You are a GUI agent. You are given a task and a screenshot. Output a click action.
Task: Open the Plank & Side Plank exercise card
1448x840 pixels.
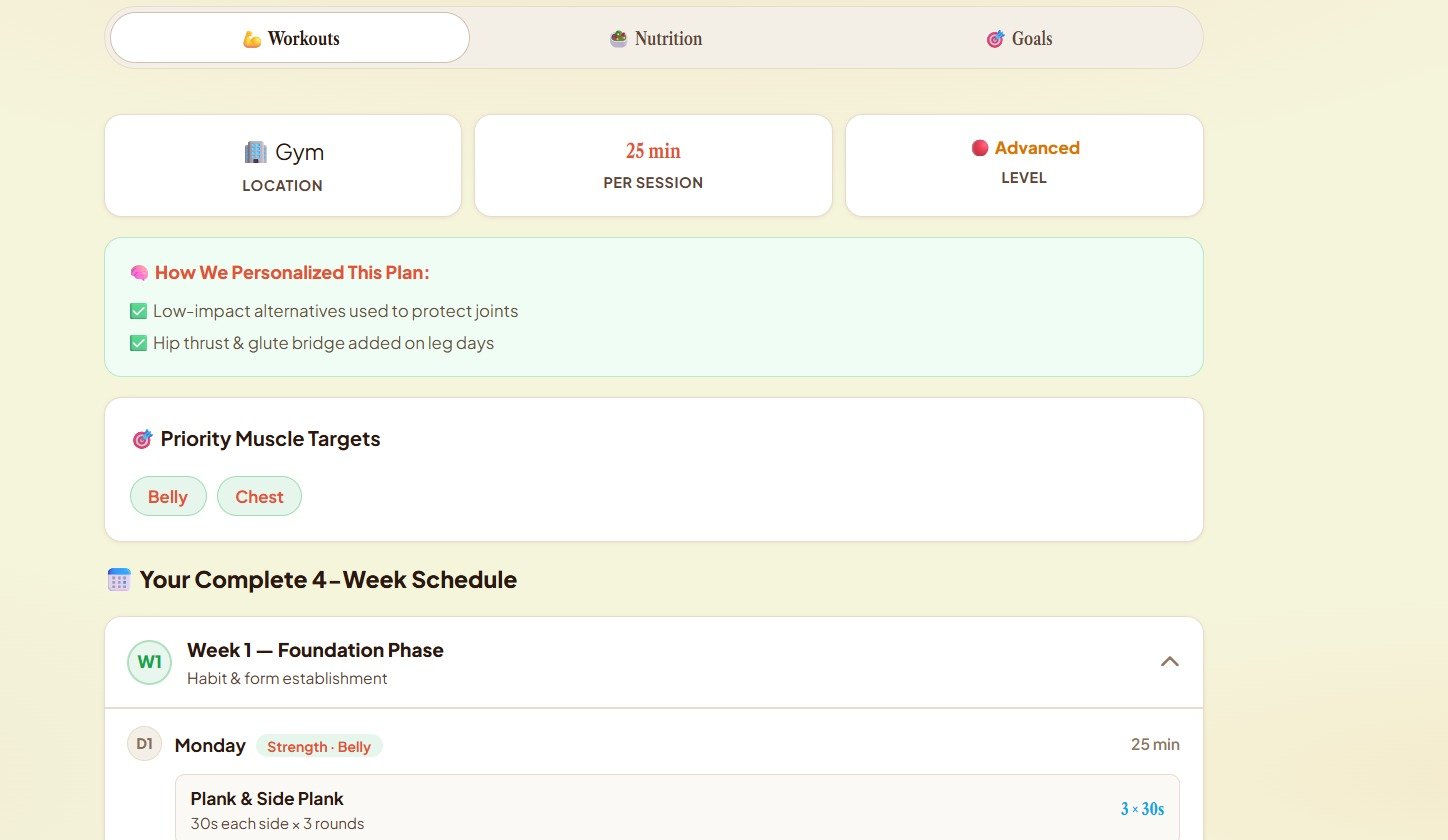pyautogui.click(x=677, y=809)
